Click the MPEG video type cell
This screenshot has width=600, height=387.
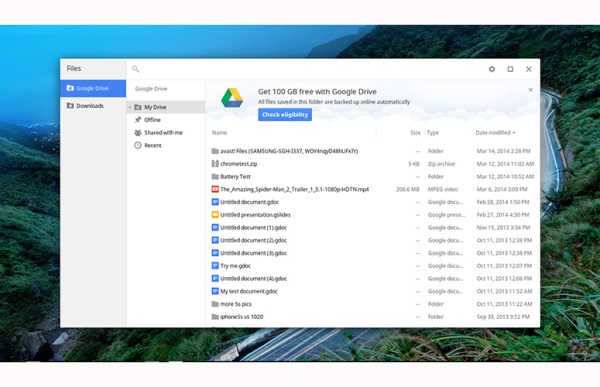point(443,189)
